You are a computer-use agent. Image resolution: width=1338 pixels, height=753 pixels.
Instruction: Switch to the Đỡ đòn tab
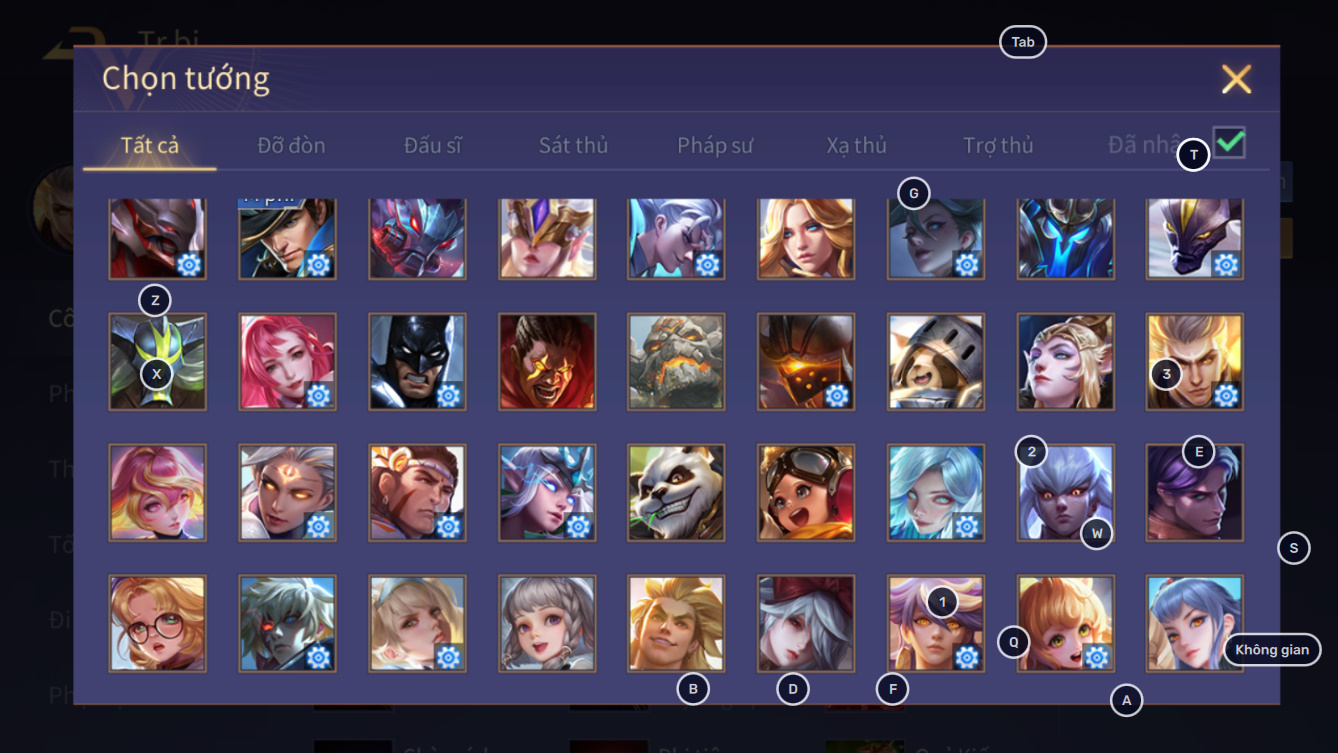pos(291,145)
